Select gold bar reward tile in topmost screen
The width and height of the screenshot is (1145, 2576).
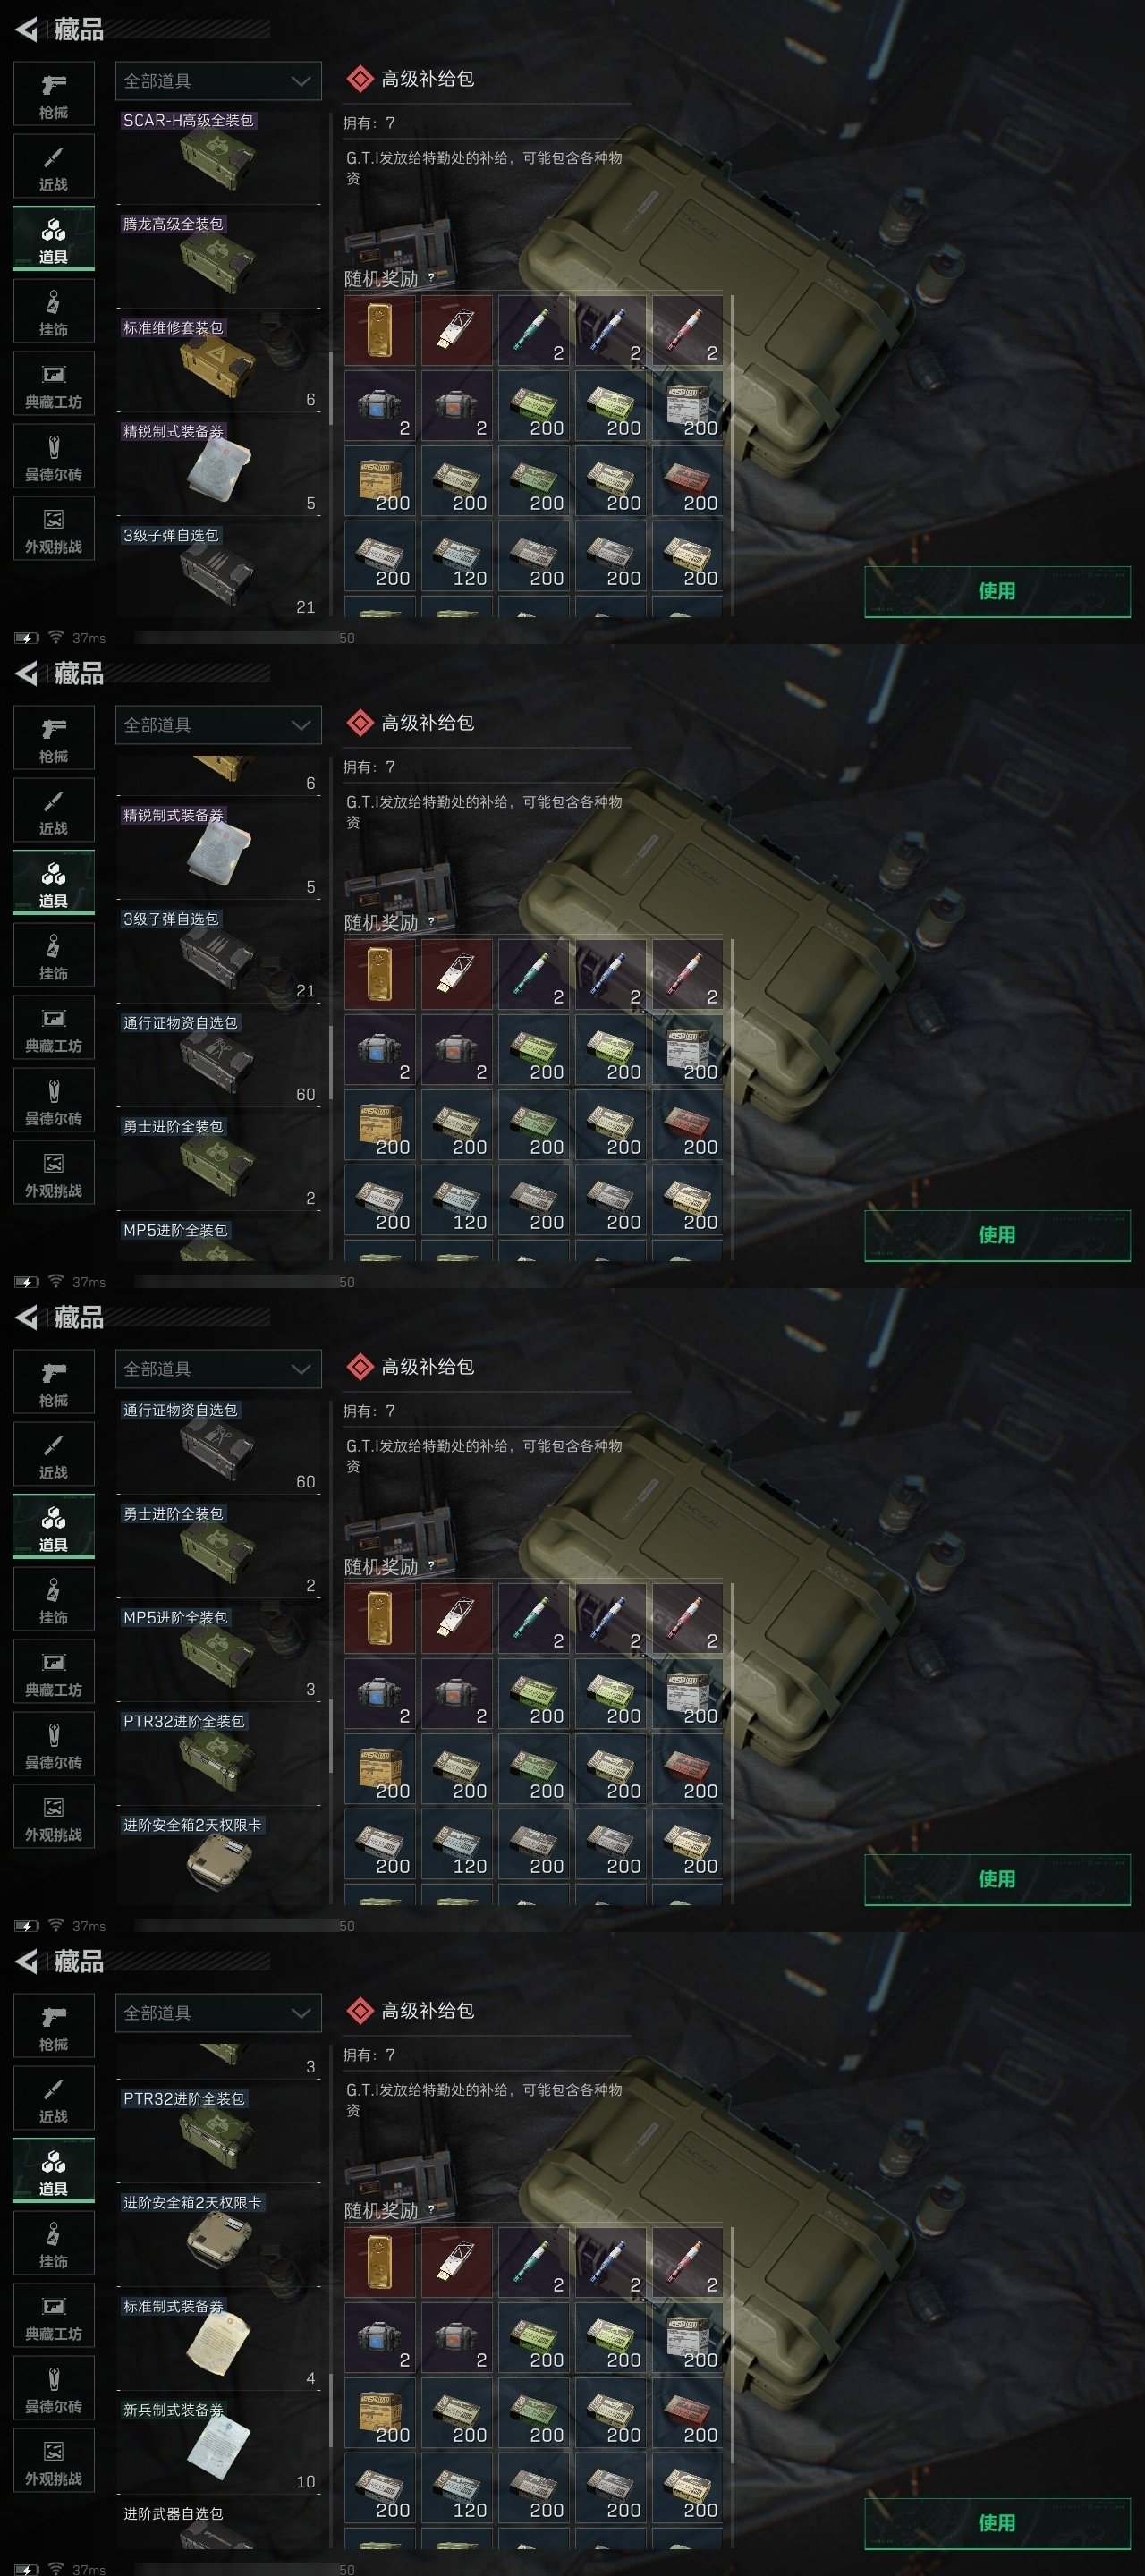[380, 330]
